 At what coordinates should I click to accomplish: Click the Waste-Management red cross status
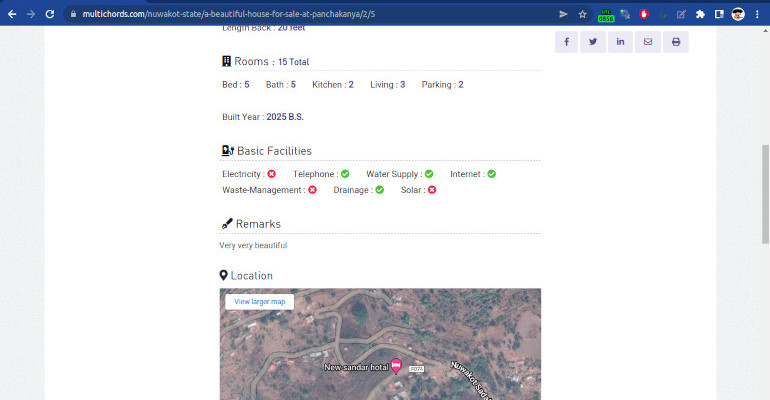coord(312,190)
